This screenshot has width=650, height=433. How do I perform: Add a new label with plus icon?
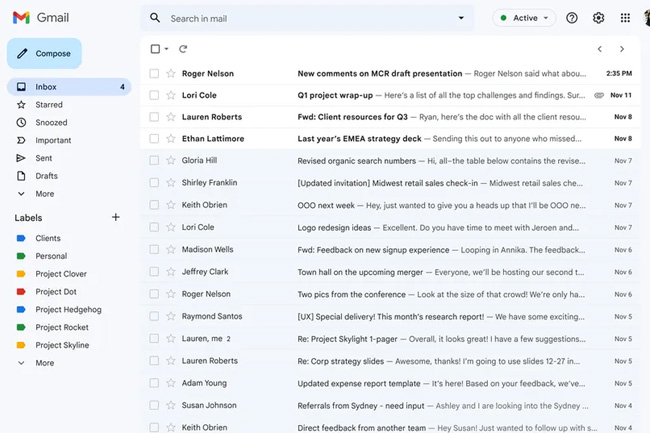[116, 217]
